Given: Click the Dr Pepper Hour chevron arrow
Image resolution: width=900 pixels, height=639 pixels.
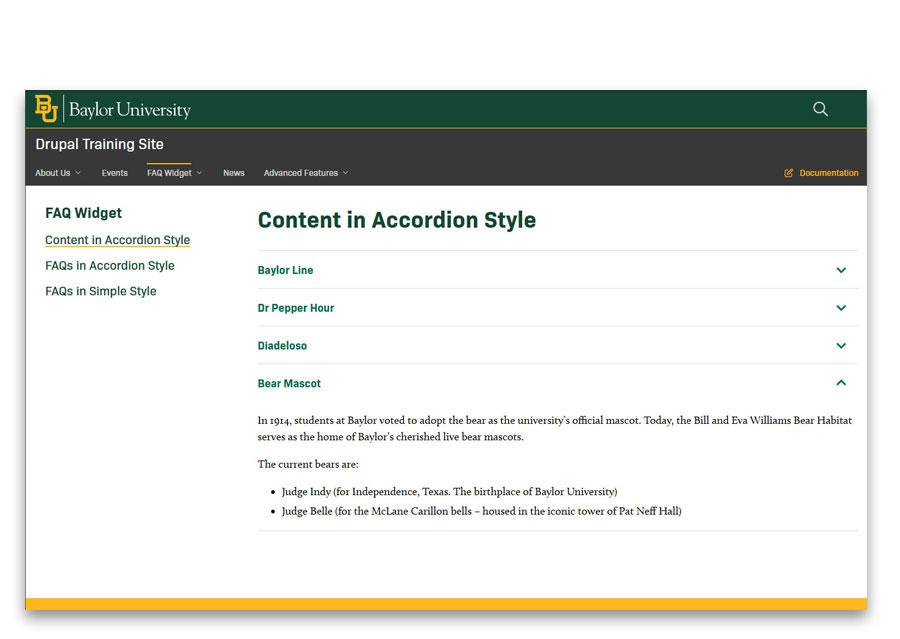Looking at the screenshot, I should tap(841, 308).
